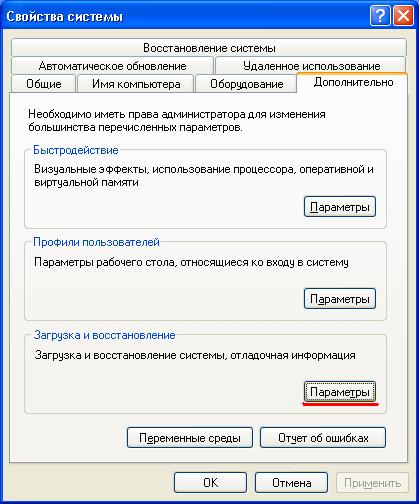
Task: Click the Отчет об ошибках button
Action: point(323,438)
